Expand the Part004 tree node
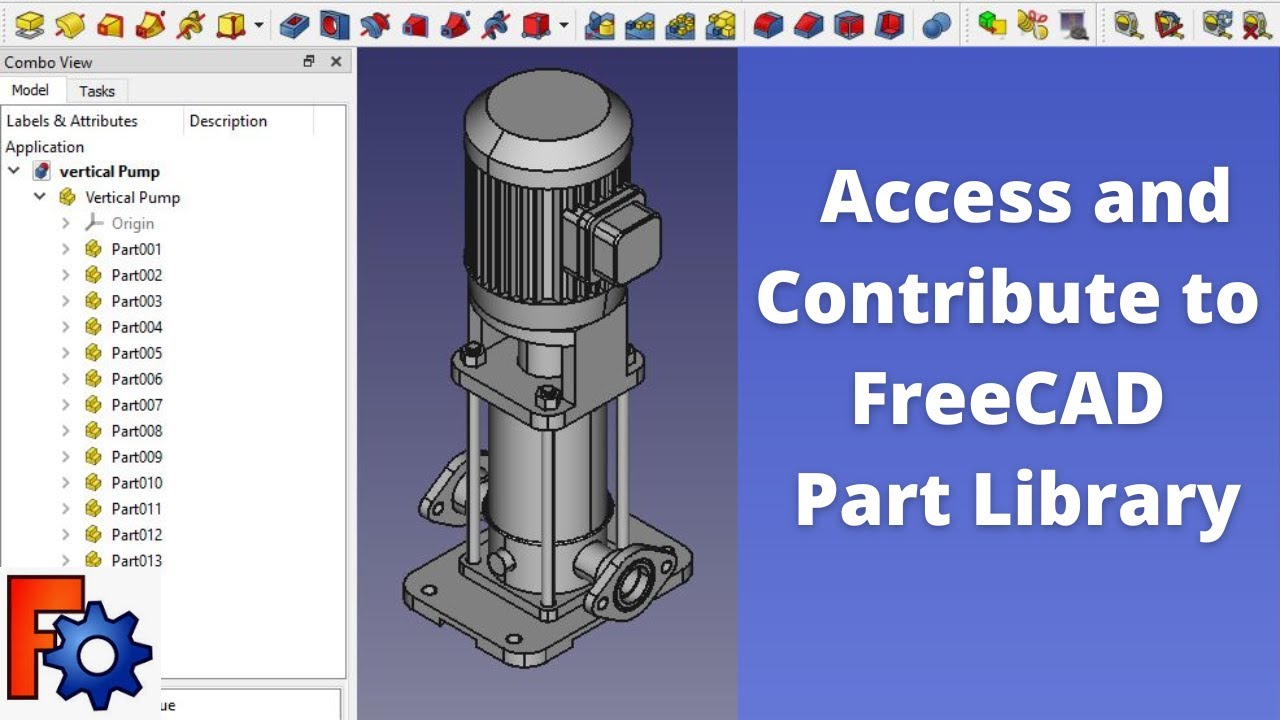The width and height of the screenshot is (1280, 720). [x=66, y=327]
